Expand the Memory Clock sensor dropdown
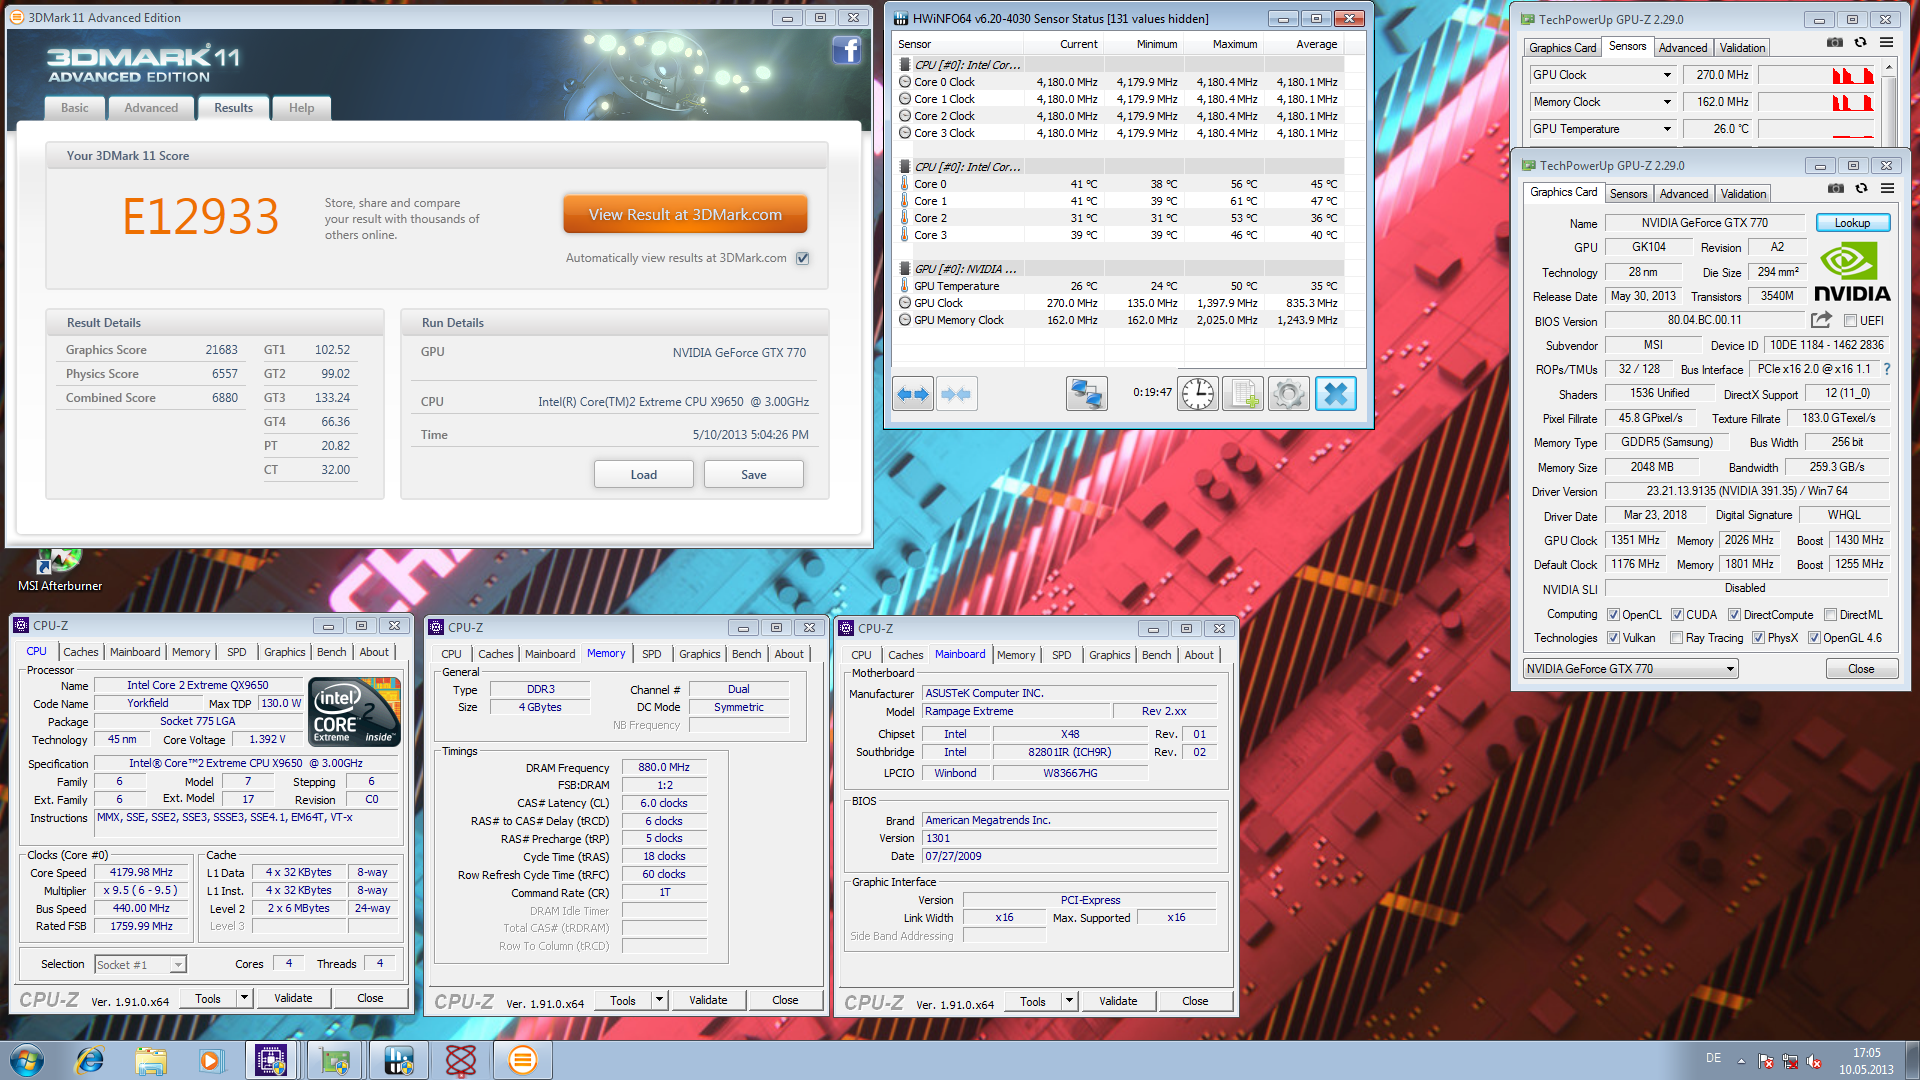1920x1080 pixels. click(x=1666, y=102)
